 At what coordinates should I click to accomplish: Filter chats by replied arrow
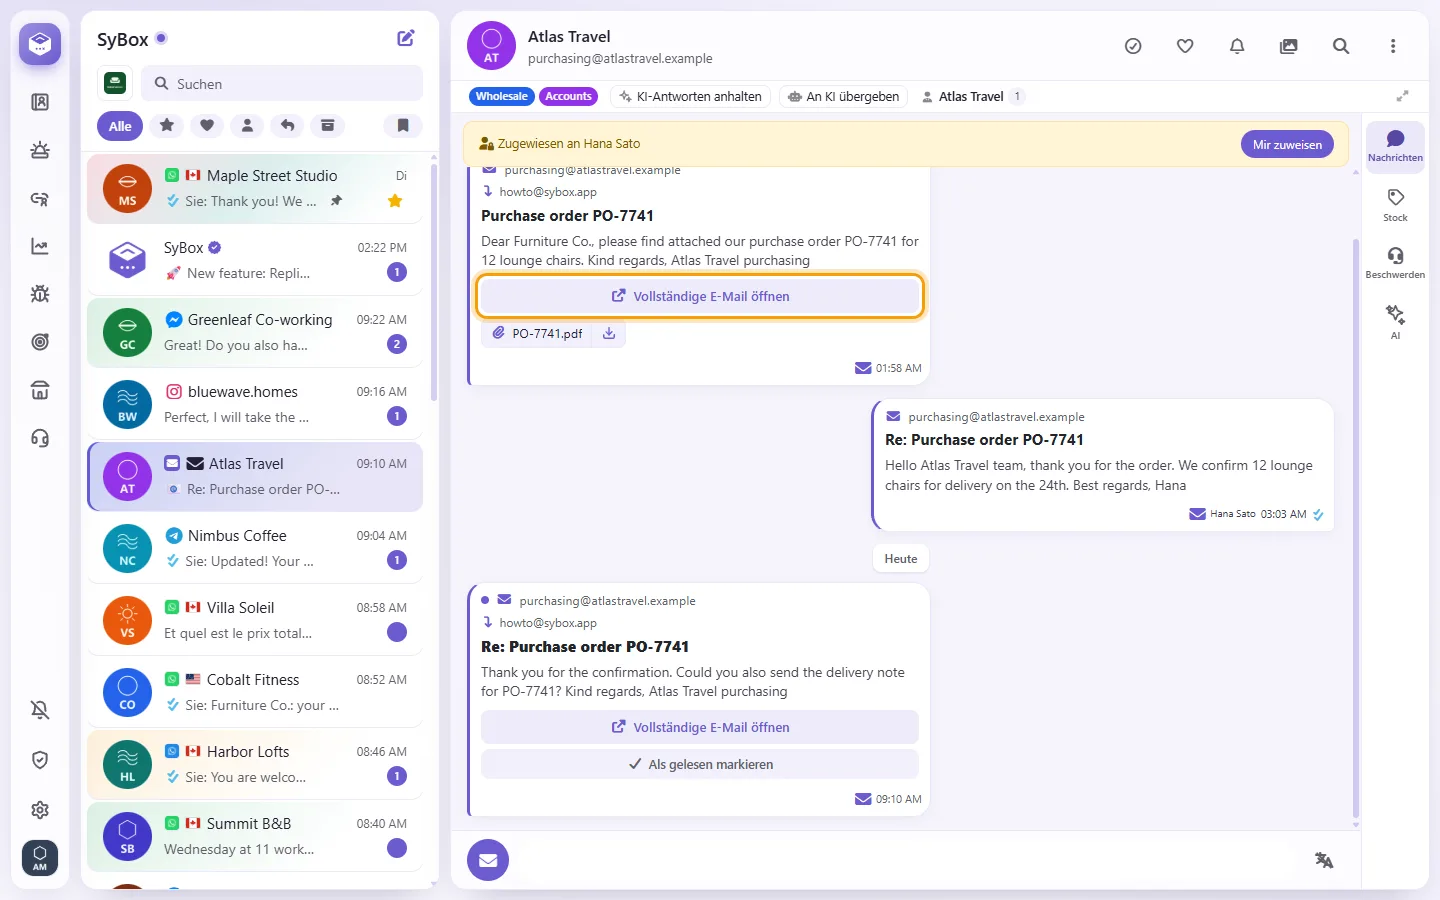tap(287, 125)
